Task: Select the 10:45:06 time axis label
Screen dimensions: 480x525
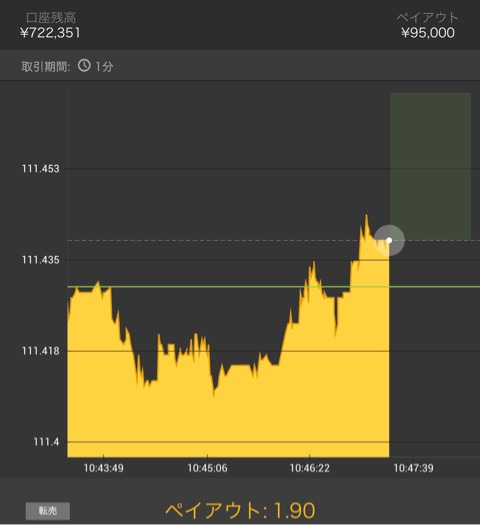Action: tap(207, 468)
